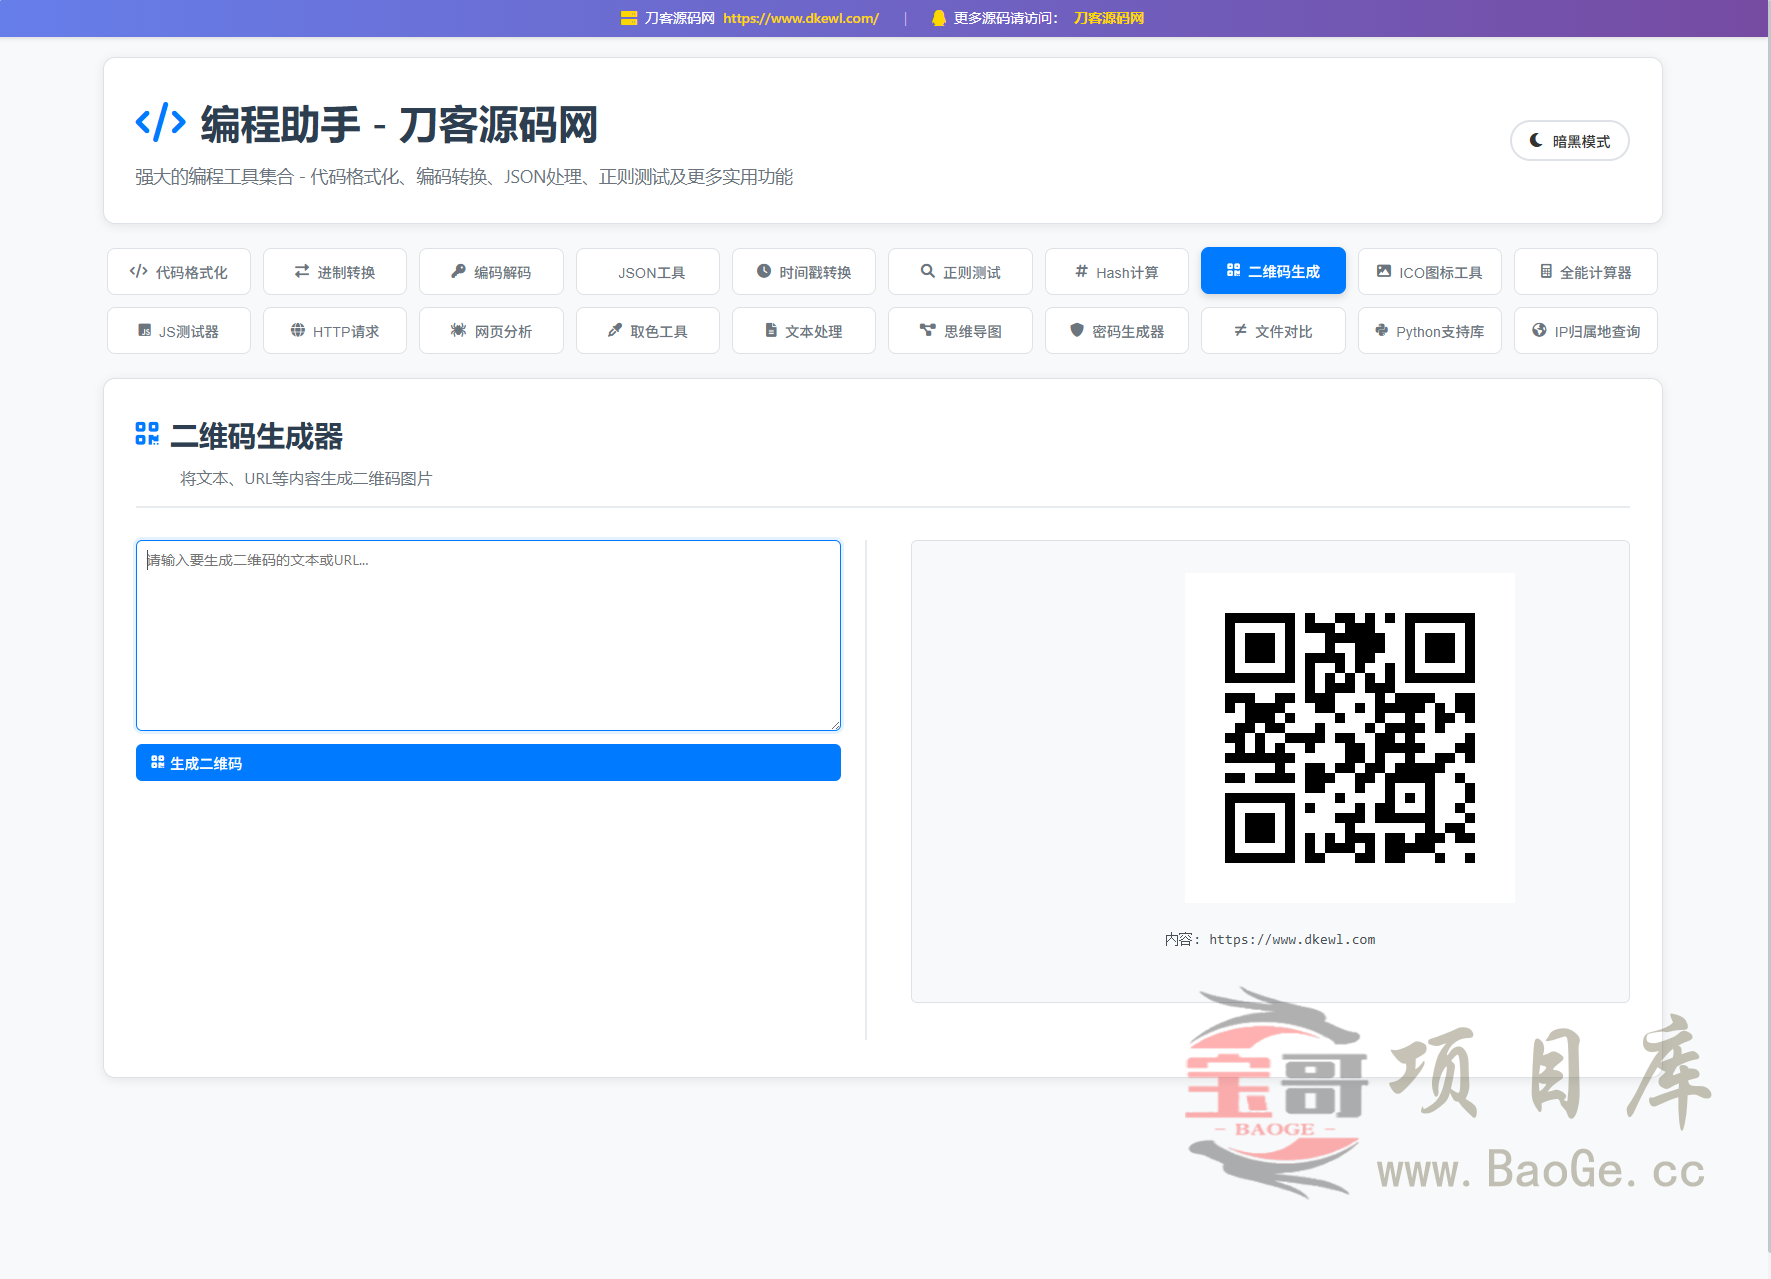The image size is (1771, 1279).
Task: Click the QR icon beside 二维码生成器 heading
Action: point(147,433)
